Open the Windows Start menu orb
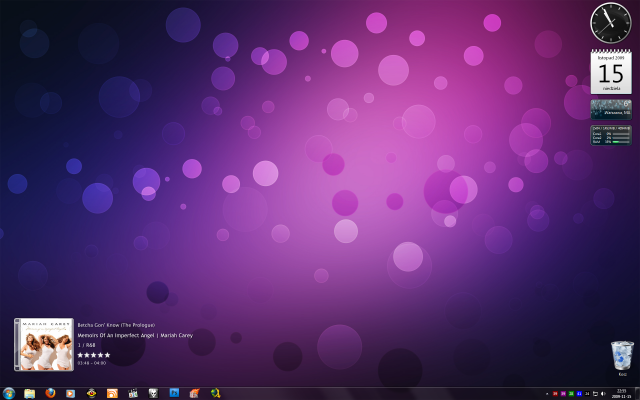This screenshot has width=640, height=400. click(x=9, y=393)
